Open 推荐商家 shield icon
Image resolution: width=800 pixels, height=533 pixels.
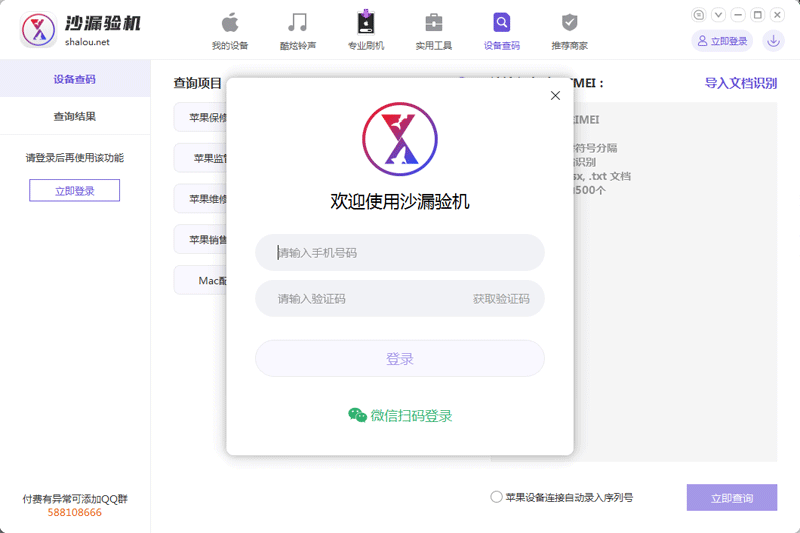pos(569,23)
